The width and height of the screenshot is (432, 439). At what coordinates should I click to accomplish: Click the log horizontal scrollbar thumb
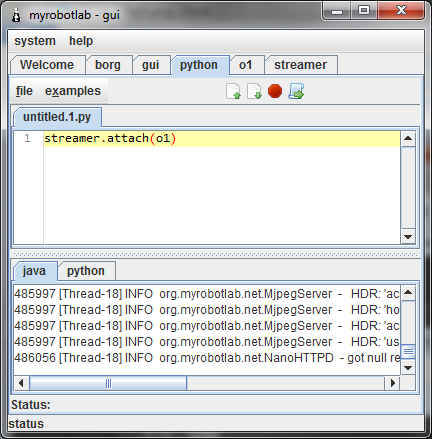click(x=108, y=383)
